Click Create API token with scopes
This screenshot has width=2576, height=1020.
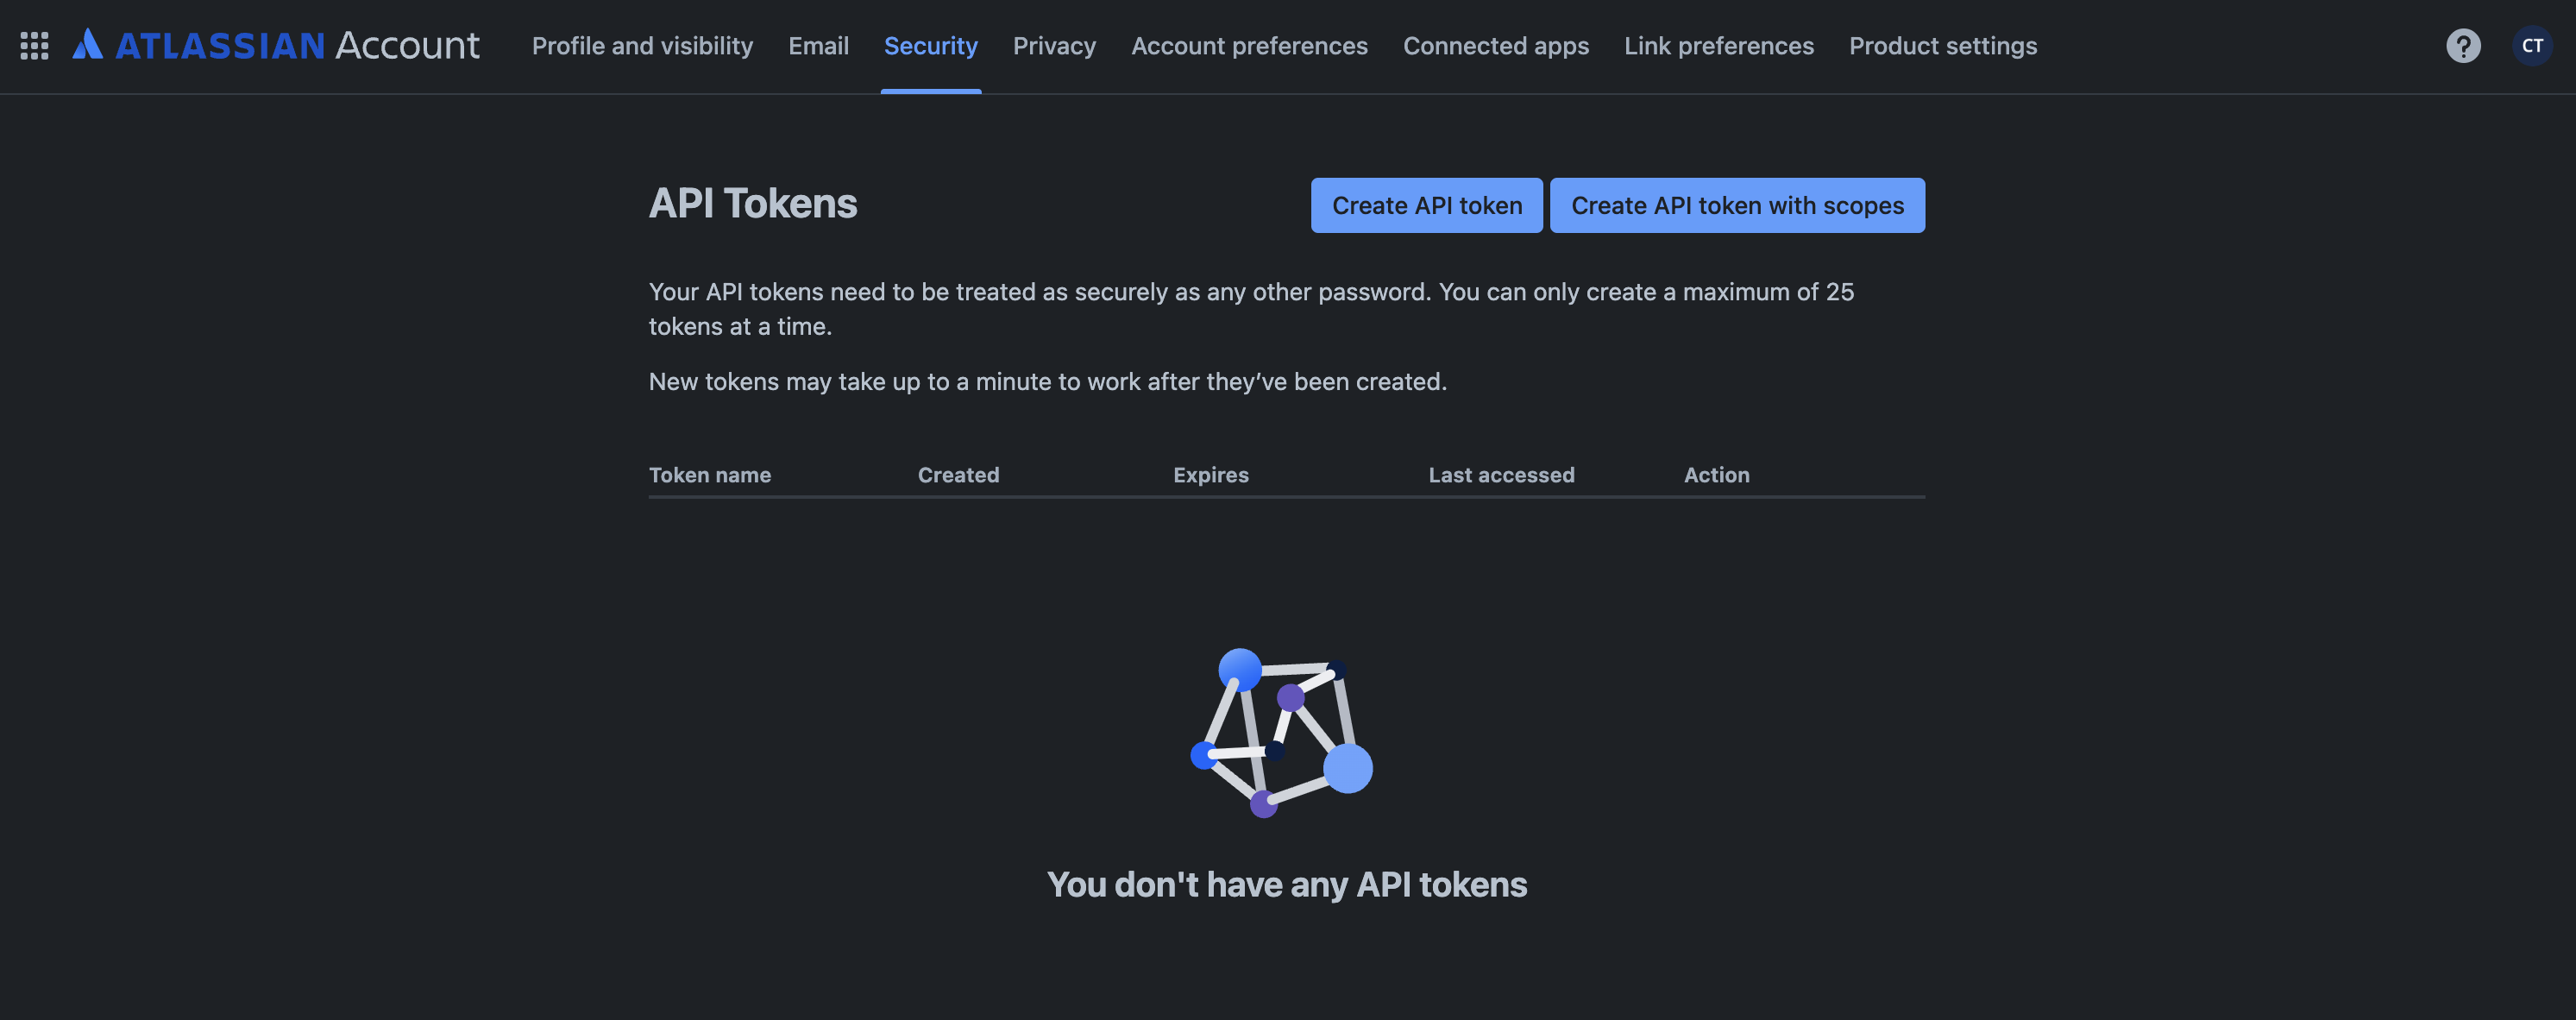tap(1737, 205)
